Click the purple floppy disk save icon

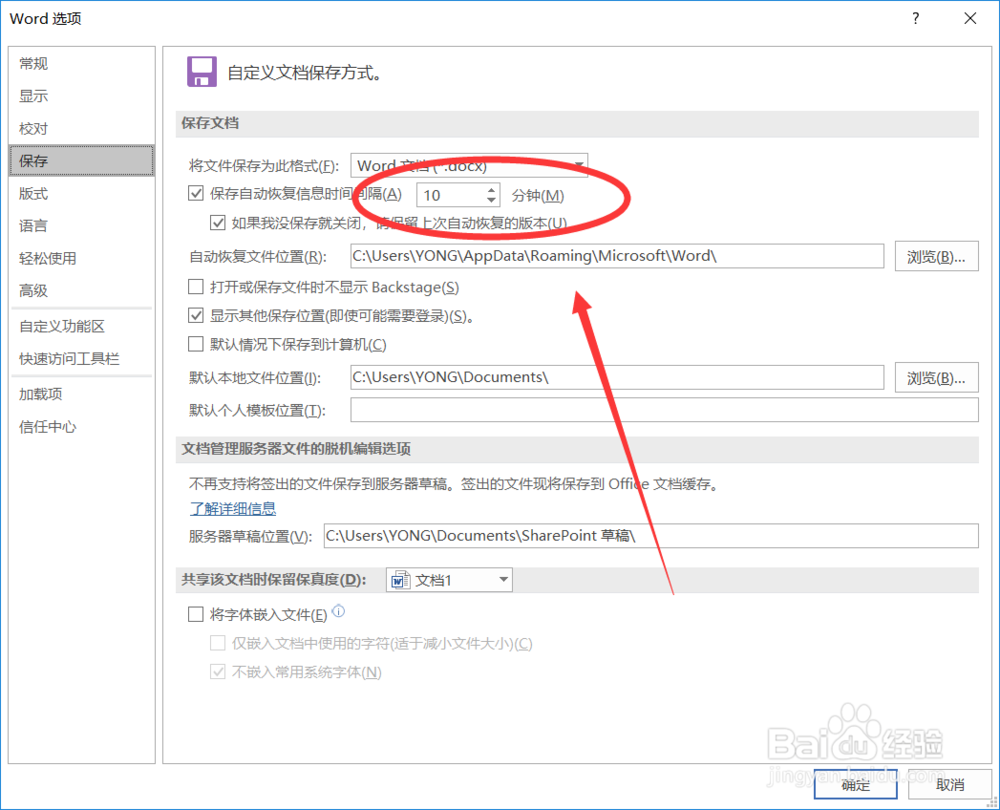tap(201, 71)
